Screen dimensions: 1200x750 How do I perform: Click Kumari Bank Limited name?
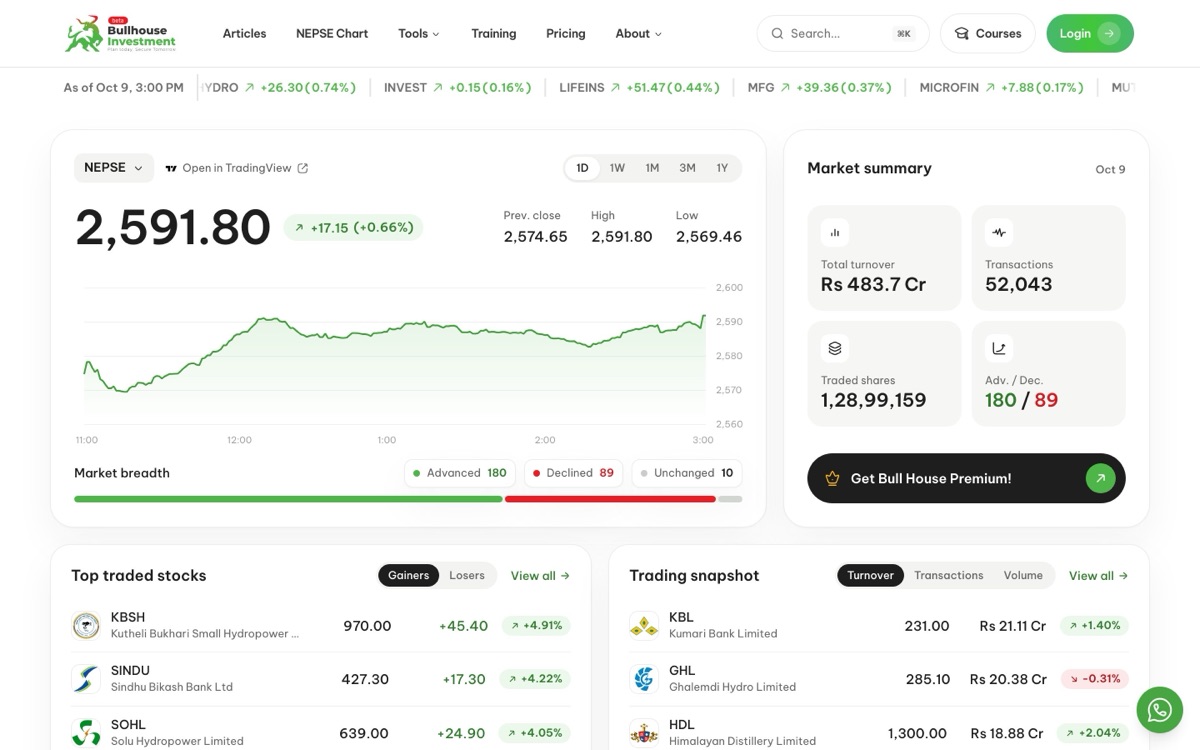pos(723,634)
